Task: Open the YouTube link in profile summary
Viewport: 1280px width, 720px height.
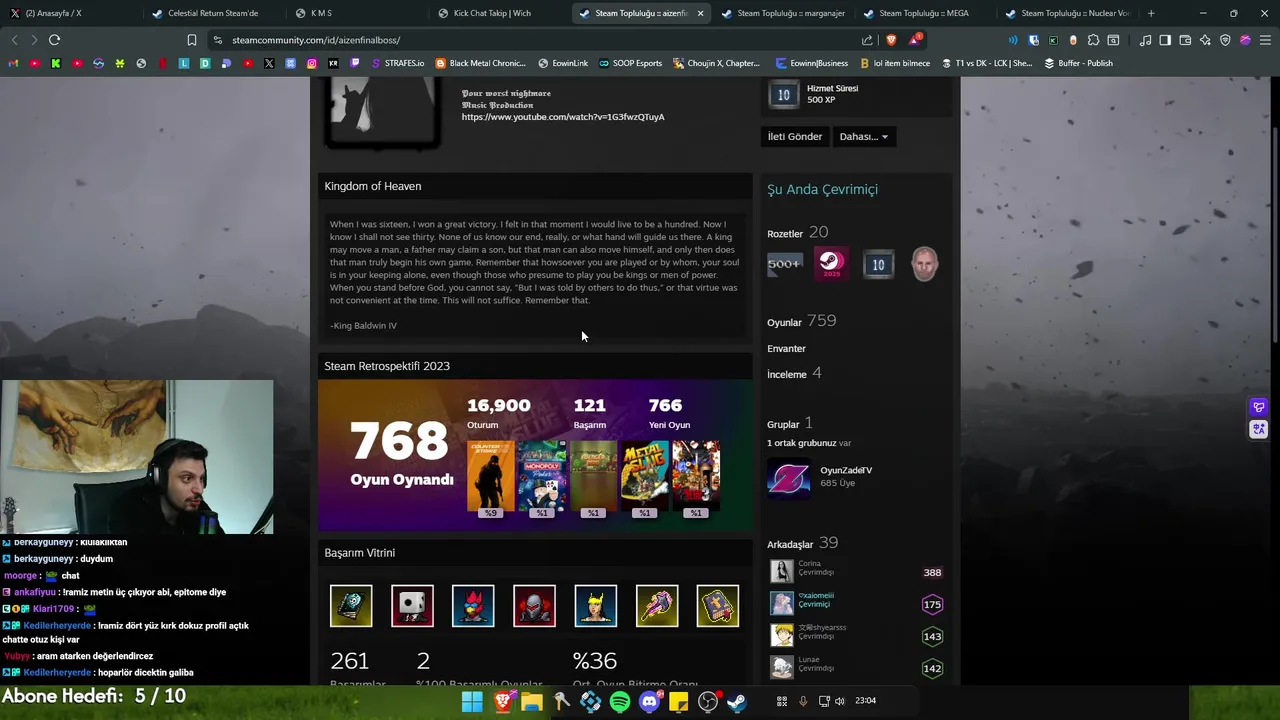Action: click(x=563, y=117)
